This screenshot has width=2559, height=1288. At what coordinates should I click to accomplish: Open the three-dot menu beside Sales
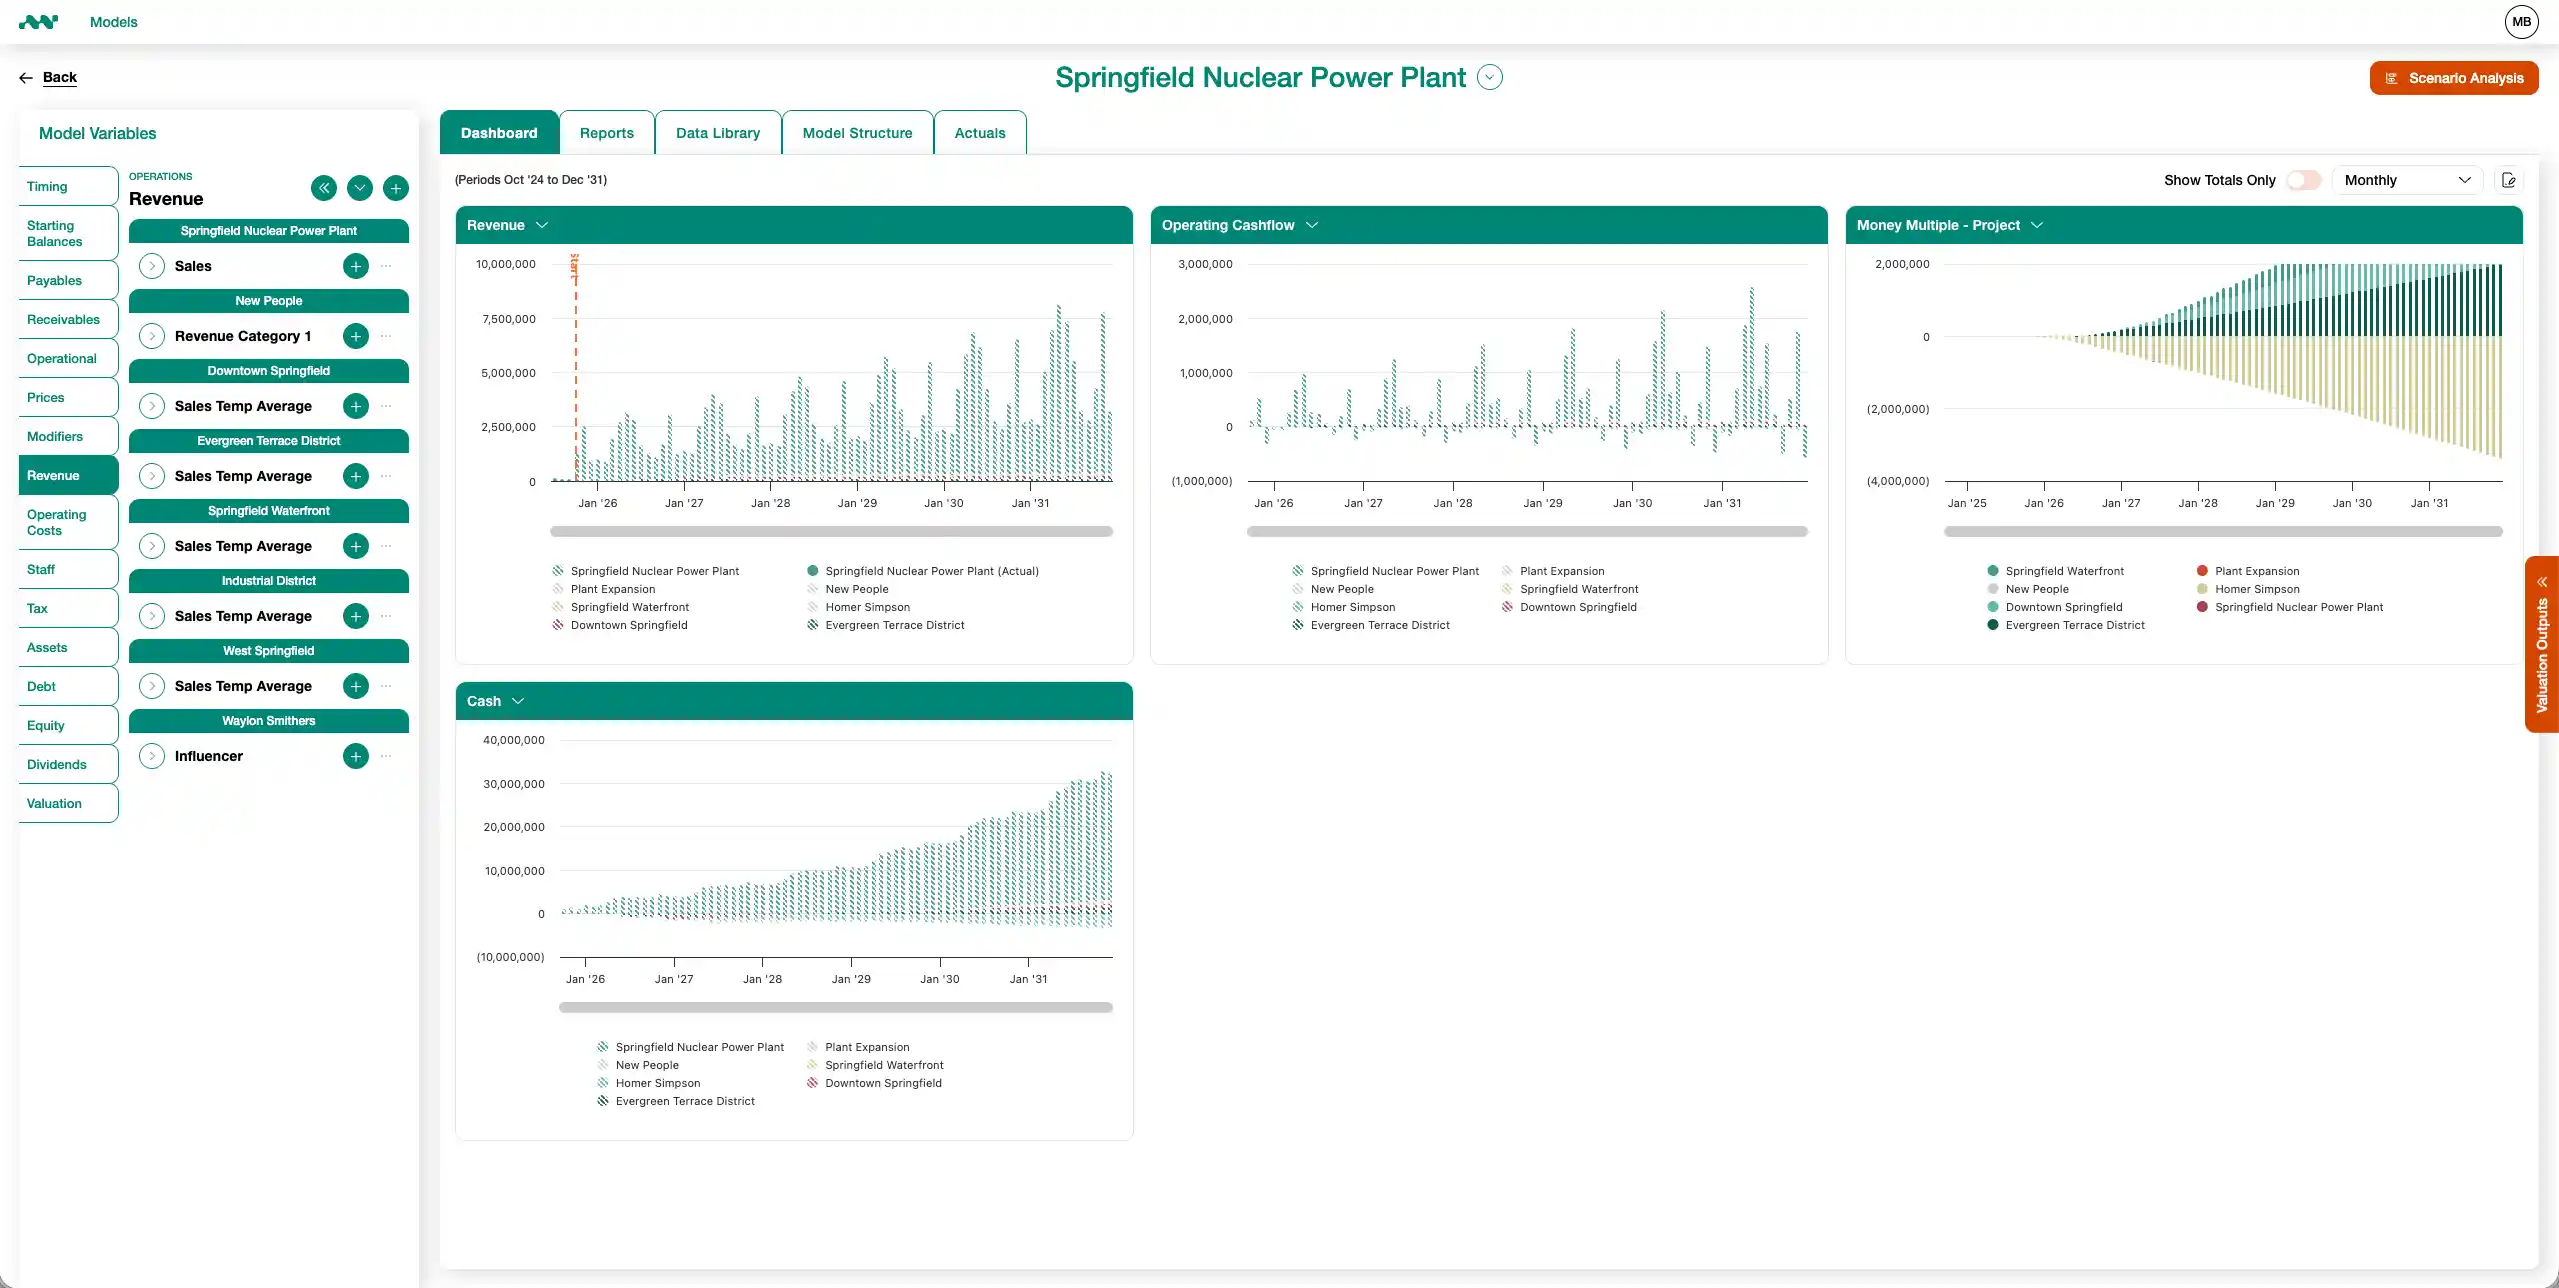pos(387,266)
